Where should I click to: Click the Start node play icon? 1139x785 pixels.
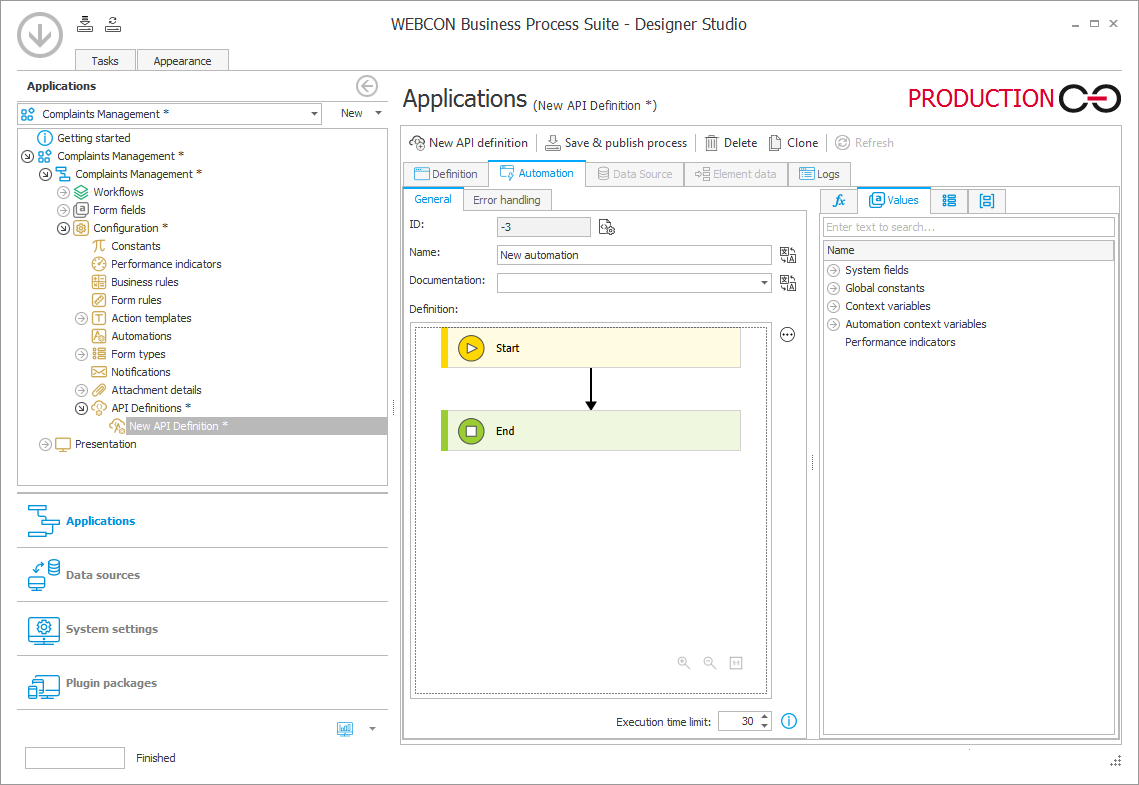tap(471, 348)
